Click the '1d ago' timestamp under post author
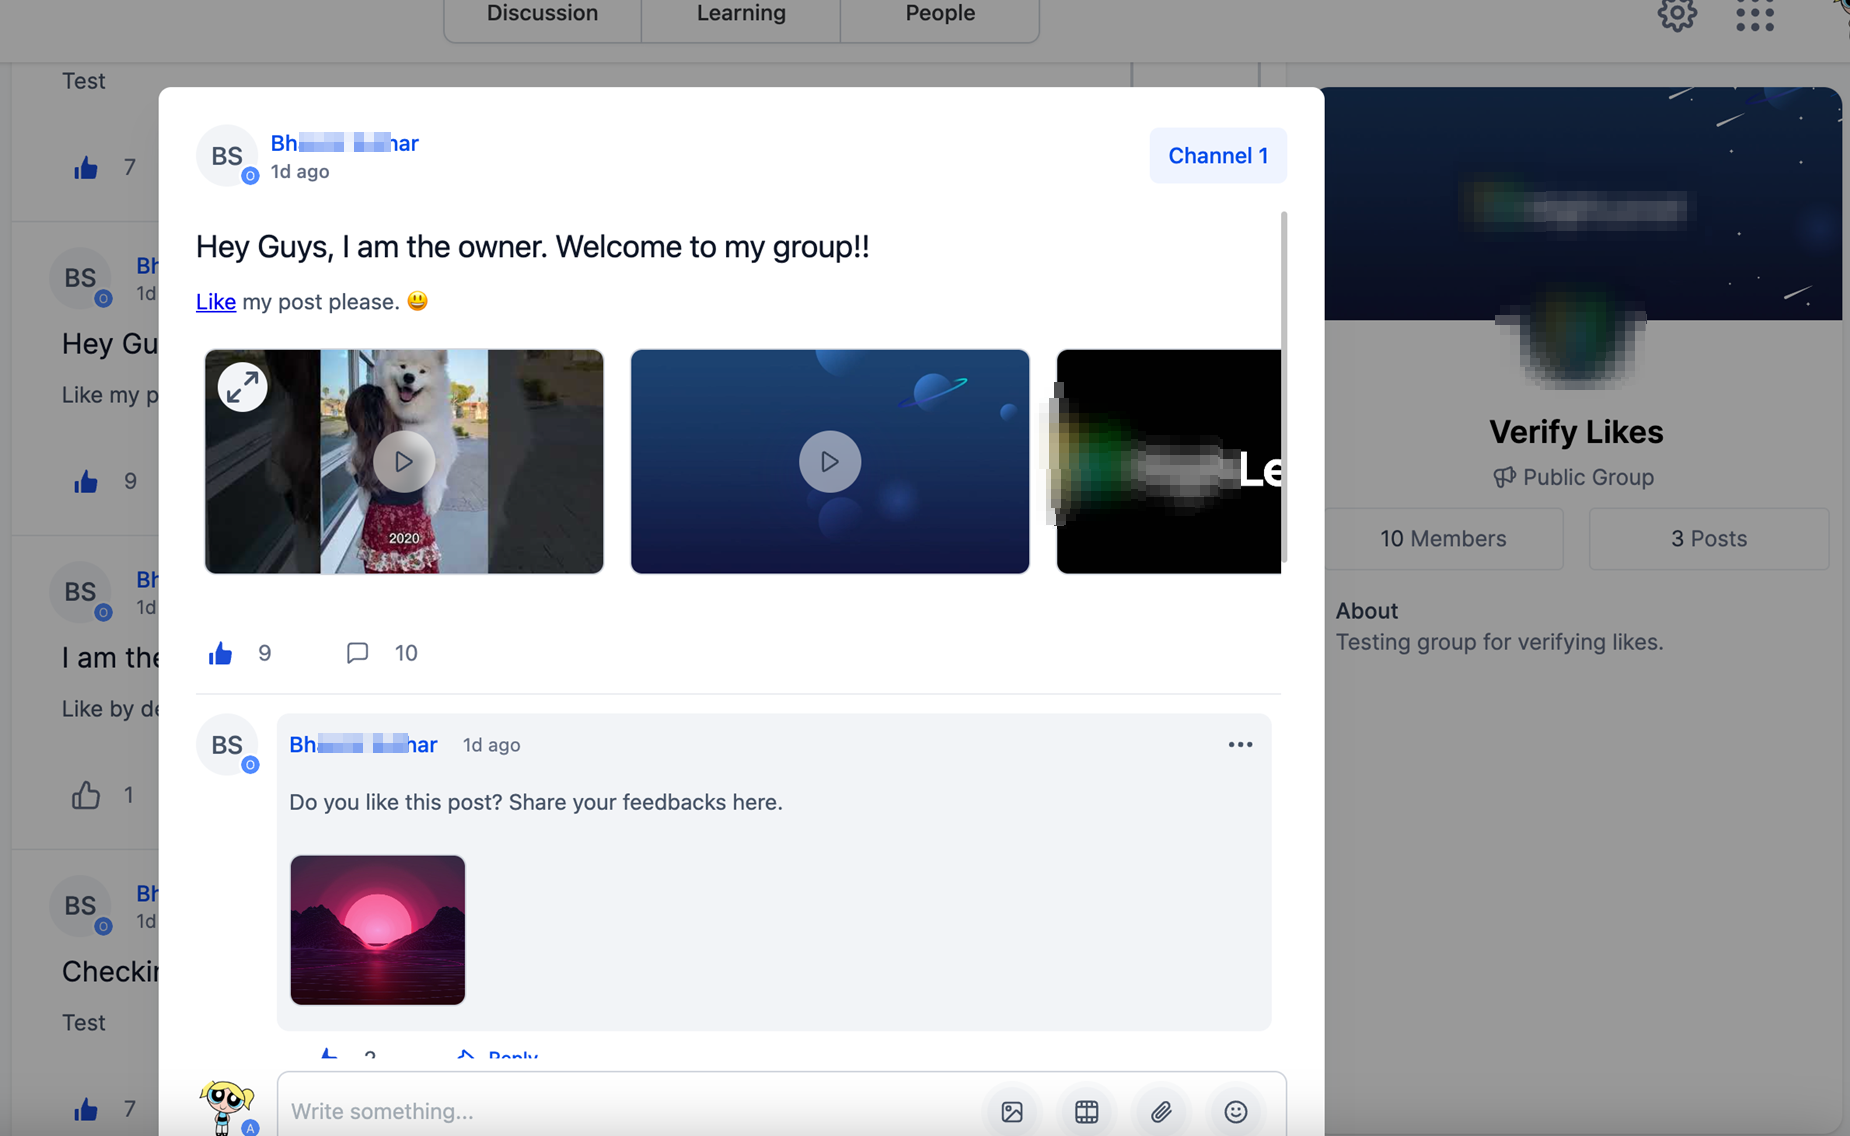Screen dimensions: 1850x1136 pos(300,172)
